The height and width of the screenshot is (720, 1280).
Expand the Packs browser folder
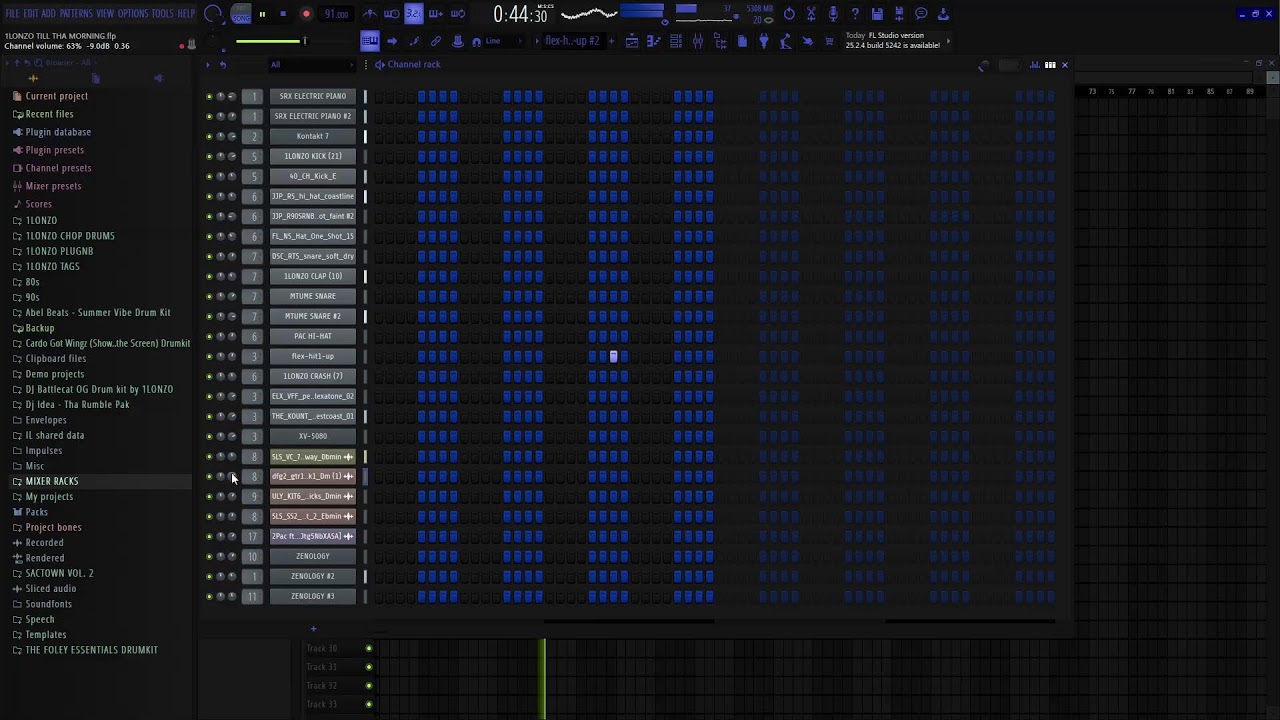pos(36,512)
